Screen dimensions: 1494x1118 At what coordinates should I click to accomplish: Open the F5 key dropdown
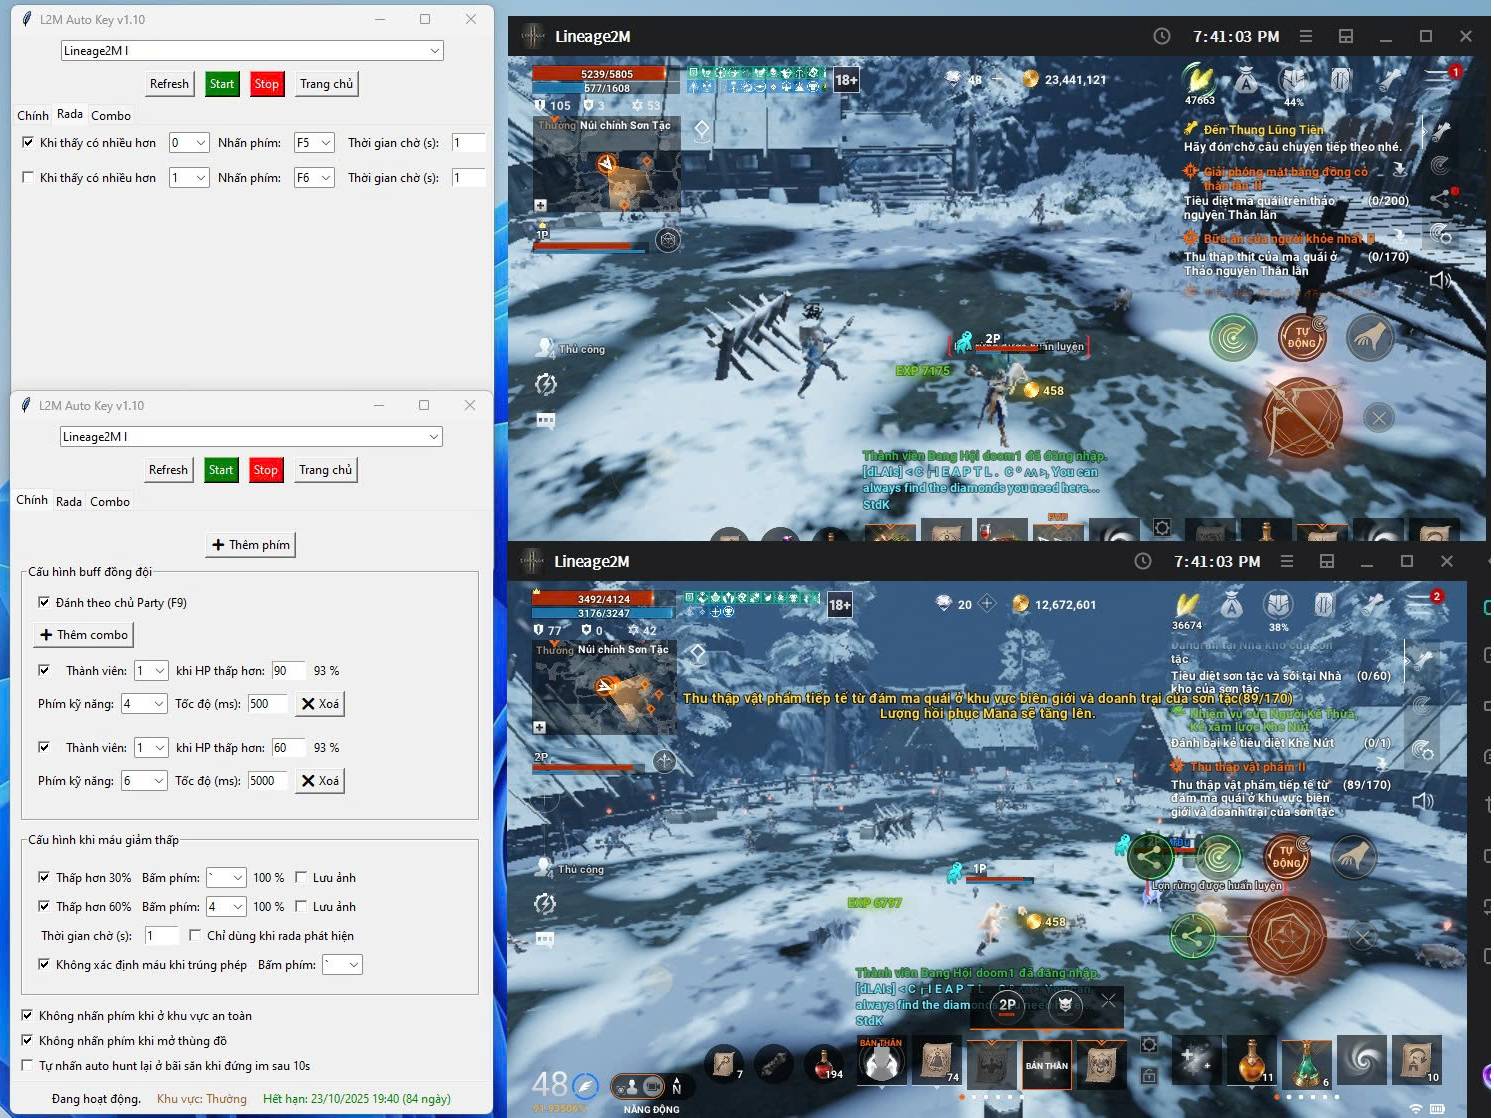click(314, 143)
